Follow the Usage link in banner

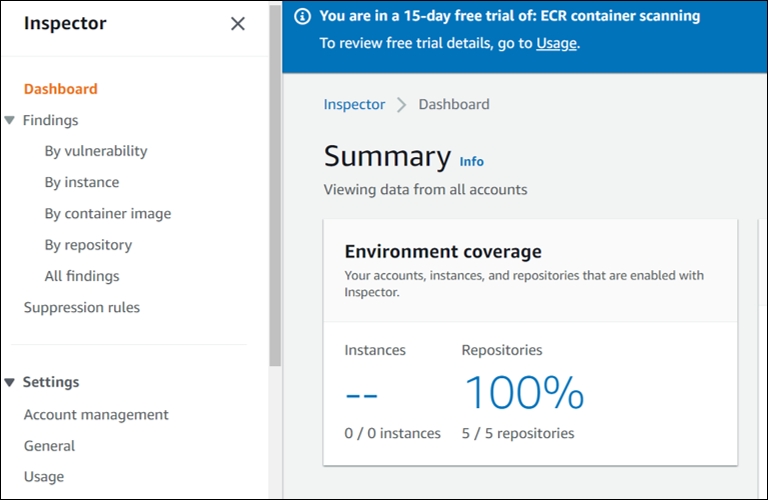coord(557,43)
